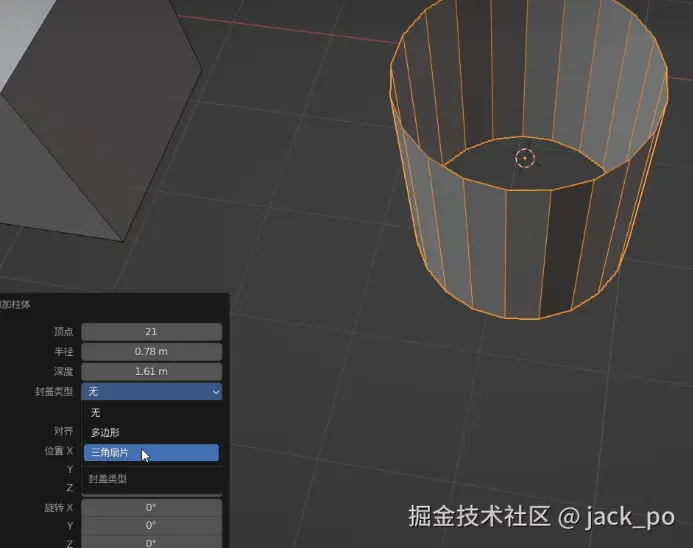Click the 顶点 (vertices) field showing 21
Screen dimensions: 693x548
pos(152,332)
